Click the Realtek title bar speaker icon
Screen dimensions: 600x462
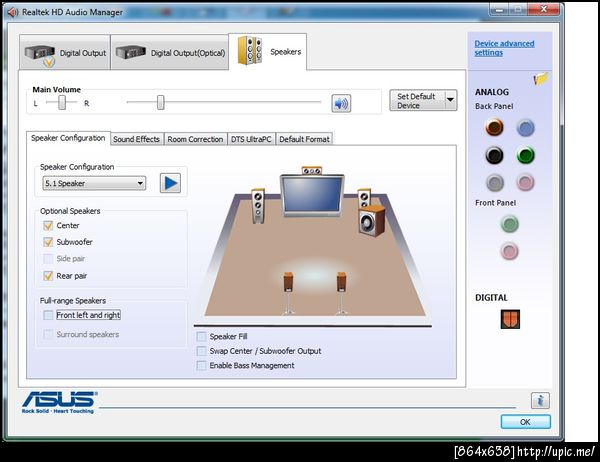pos(13,12)
